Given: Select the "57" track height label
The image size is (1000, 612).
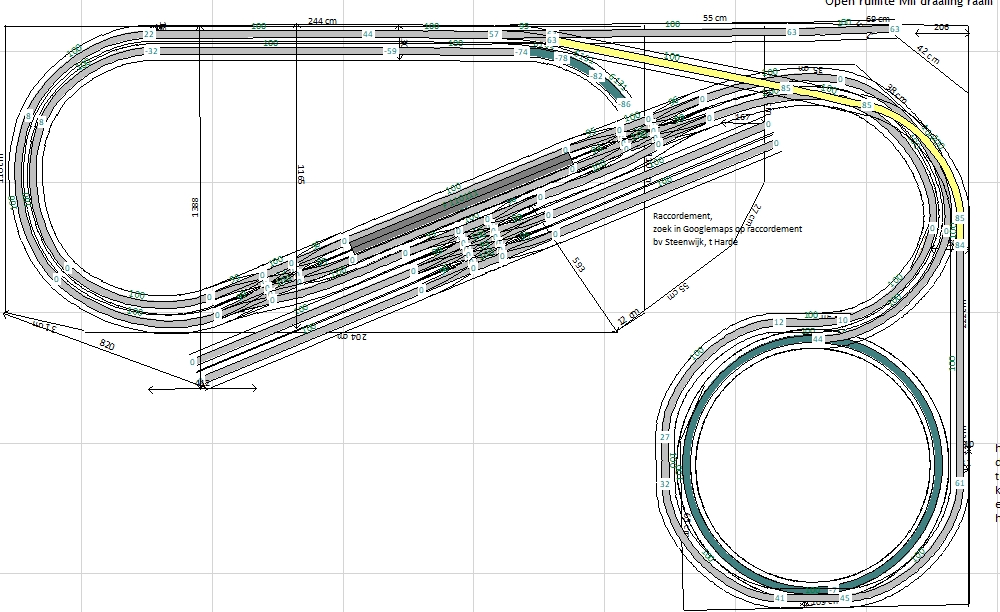Looking at the screenshot, I should pos(494,34).
